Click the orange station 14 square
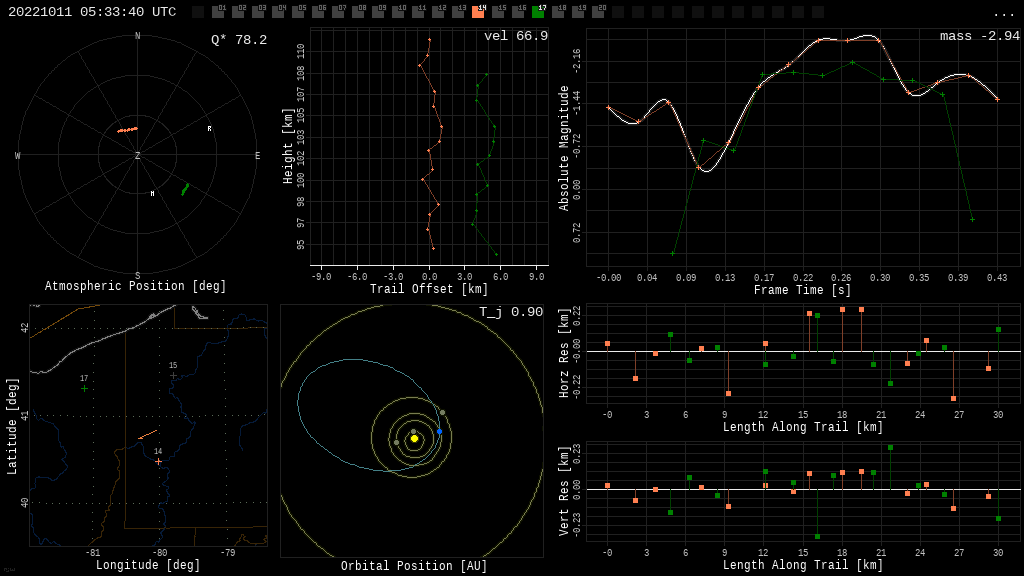Viewport: 1024px width, 576px height. (x=478, y=12)
